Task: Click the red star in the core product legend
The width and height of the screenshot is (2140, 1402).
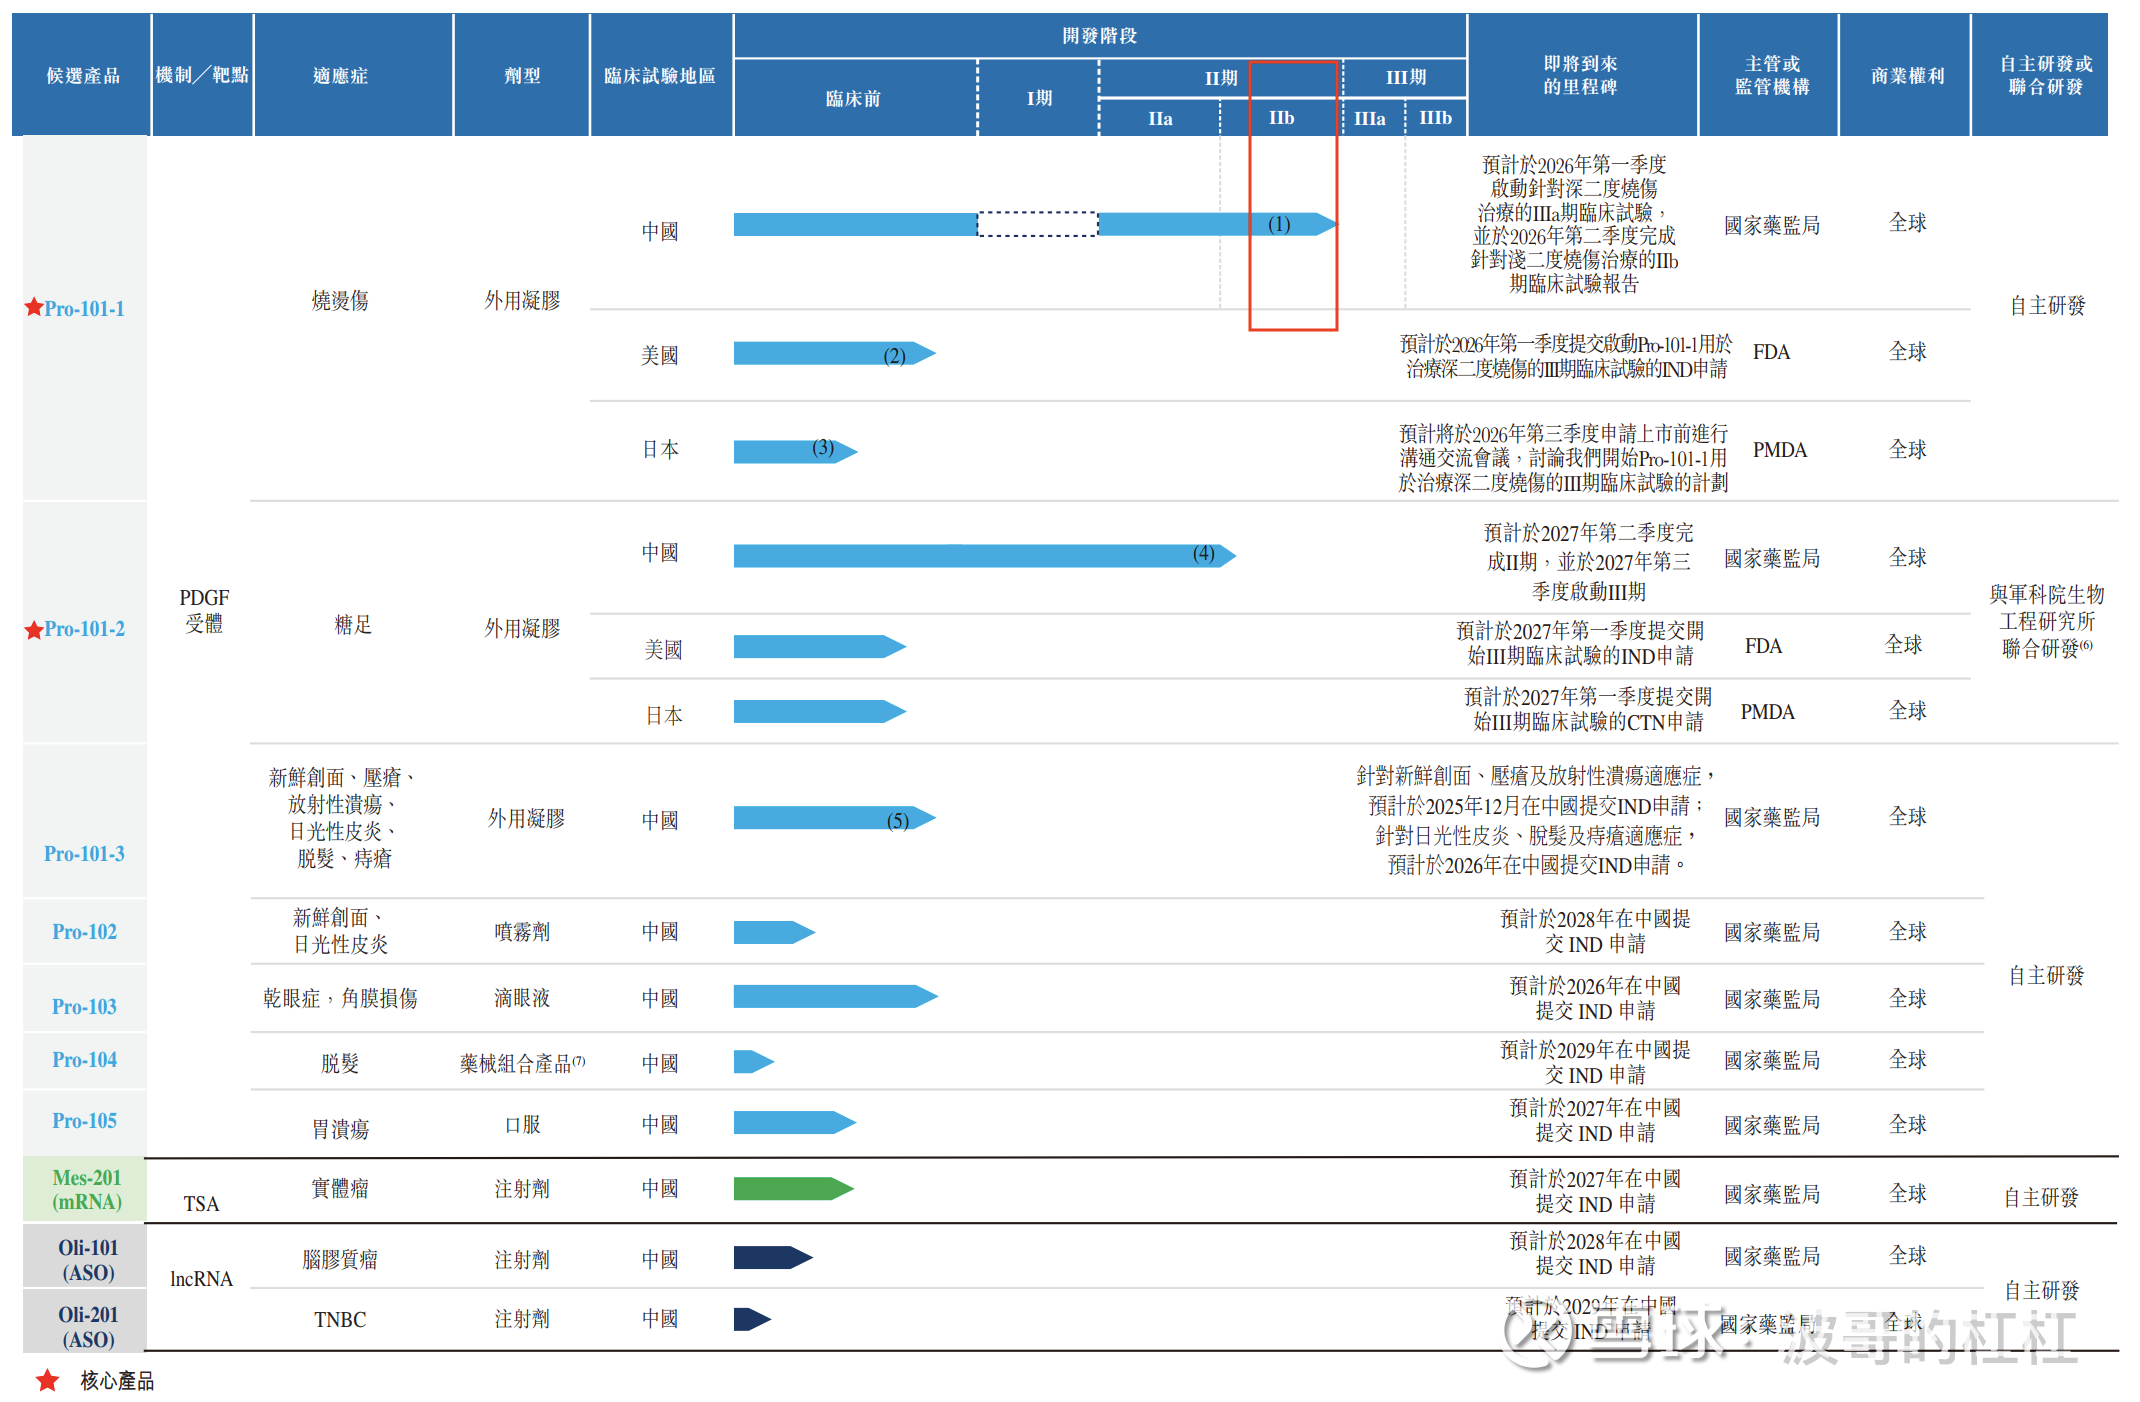Action: click(47, 1381)
